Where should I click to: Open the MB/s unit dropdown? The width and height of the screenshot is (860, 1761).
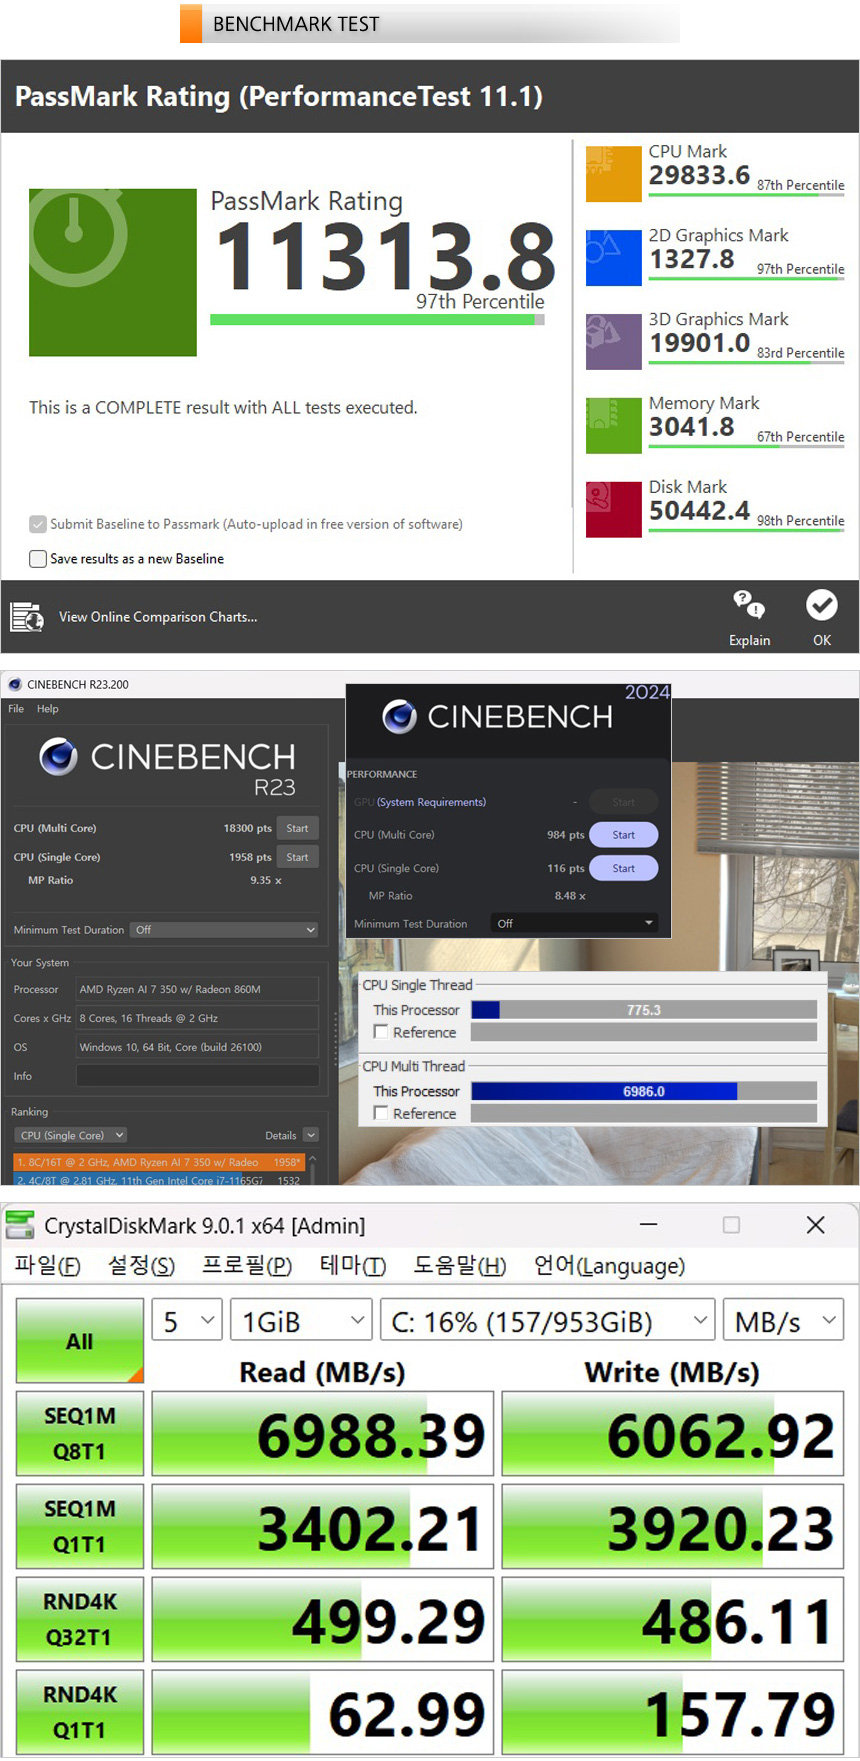tap(784, 1321)
